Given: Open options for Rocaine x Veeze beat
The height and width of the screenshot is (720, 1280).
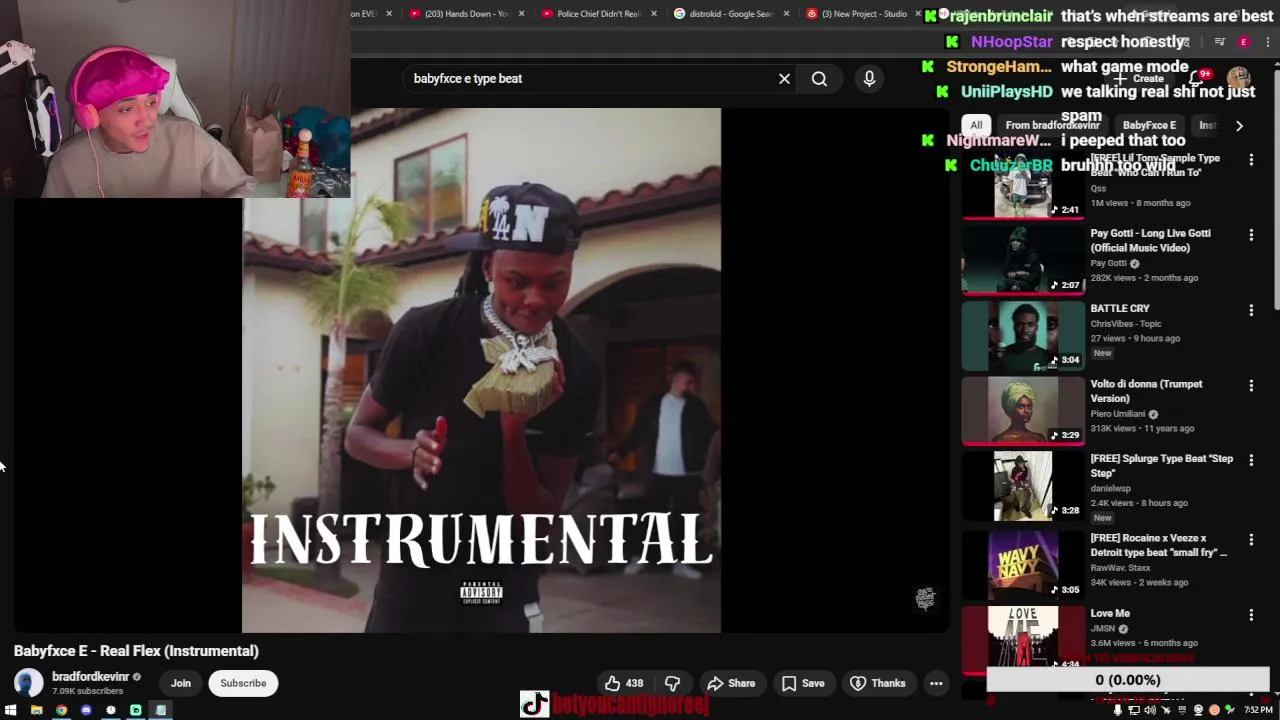Looking at the screenshot, I should click(1251, 540).
